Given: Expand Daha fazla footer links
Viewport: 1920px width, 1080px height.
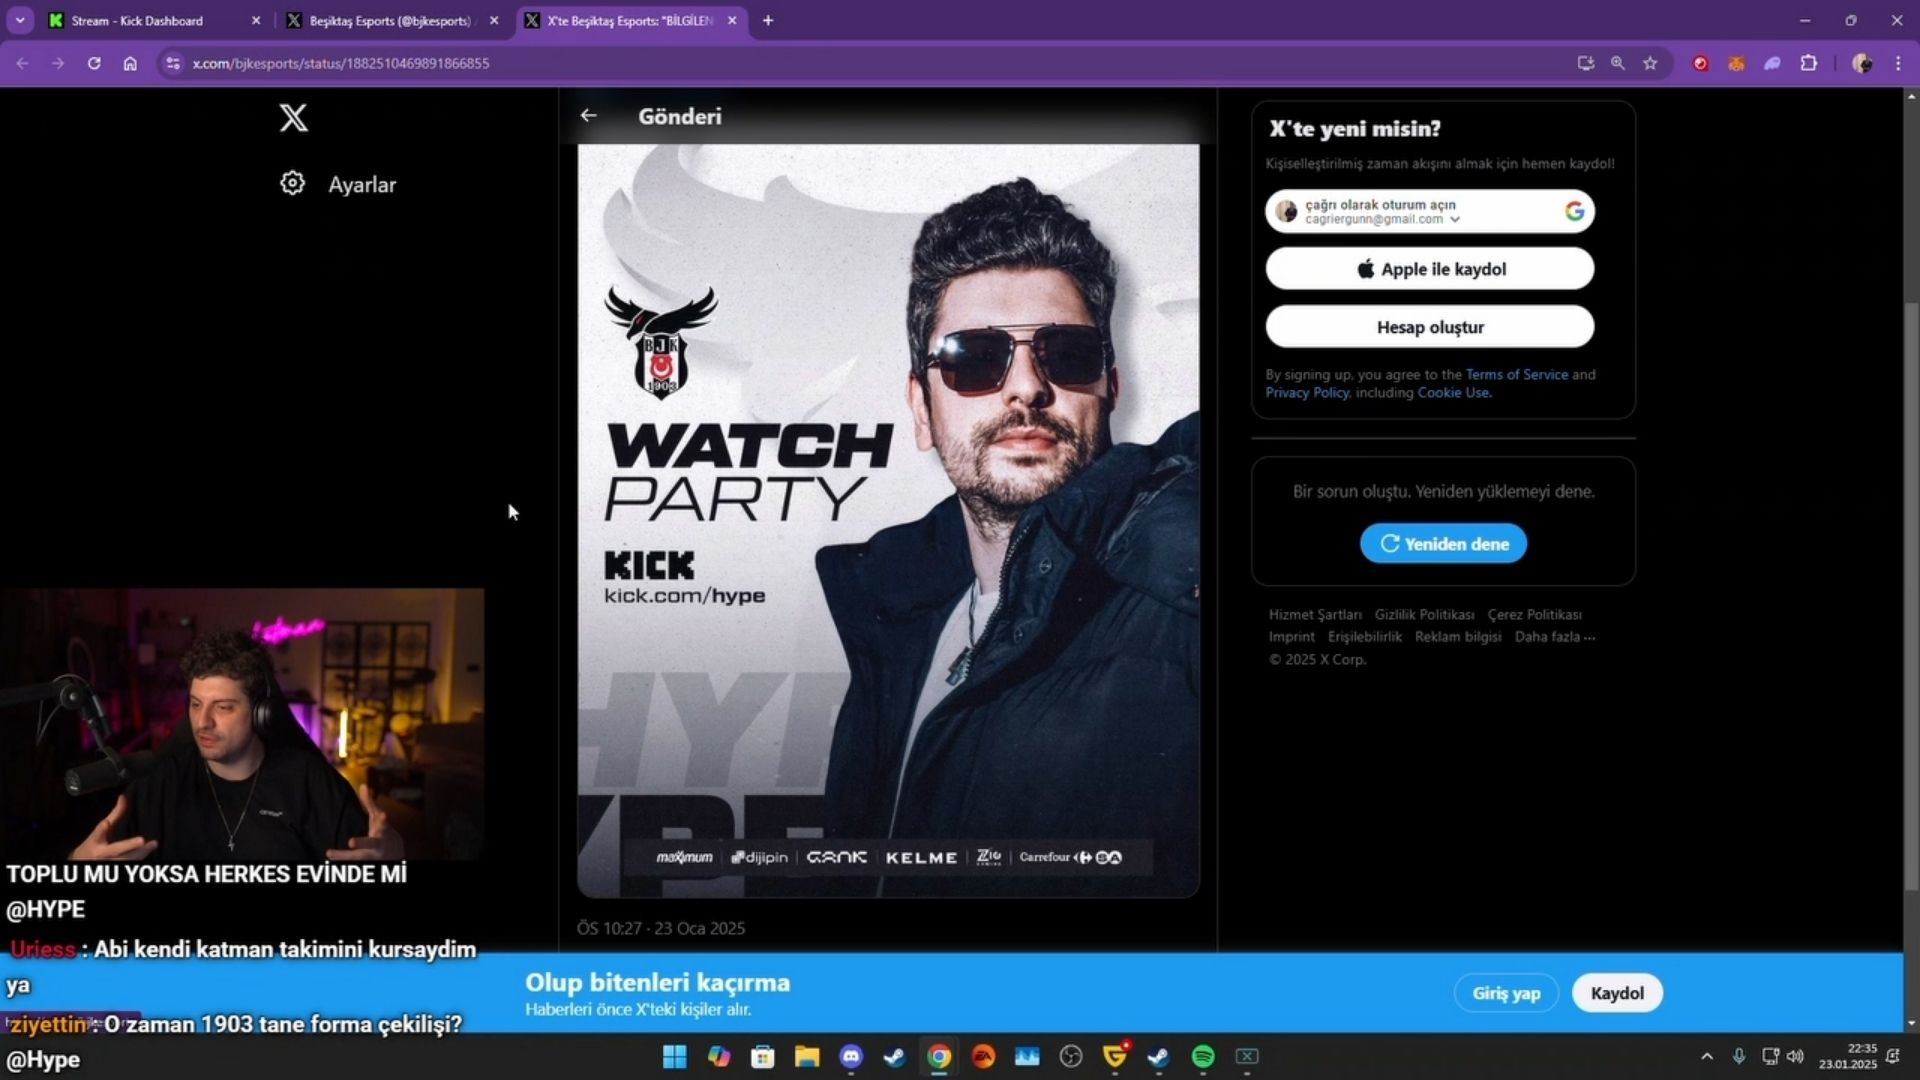Looking at the screenshot, I should pyautogui.click(x=1555, y=636).
